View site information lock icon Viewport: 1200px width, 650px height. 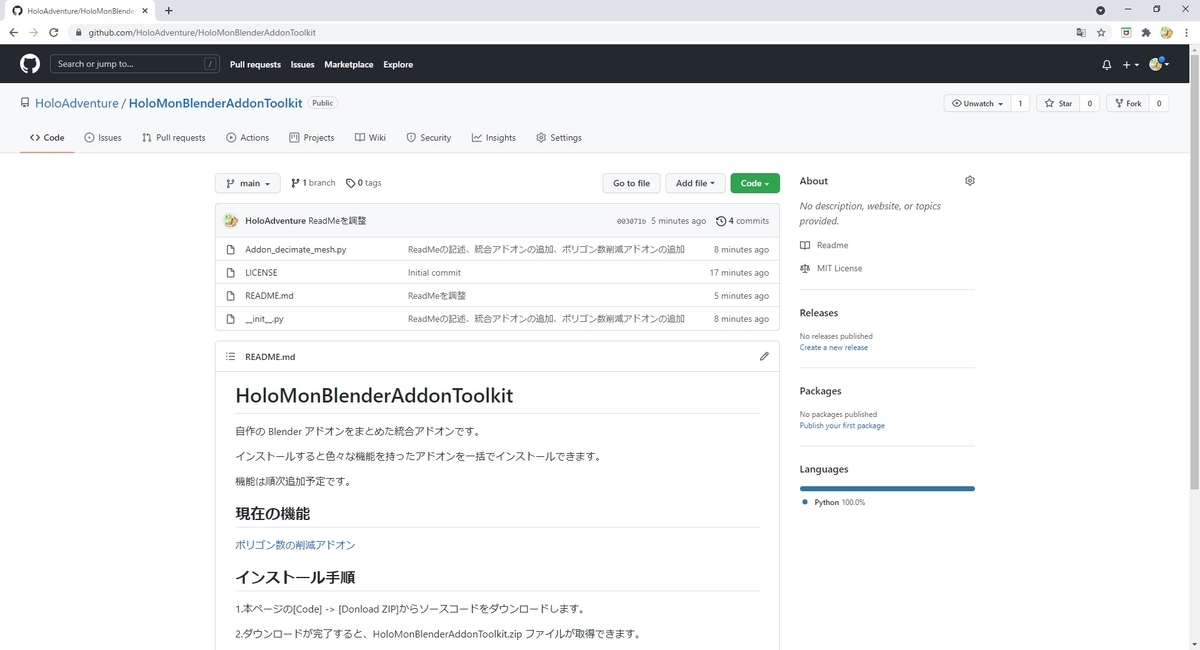click(x=78, y=32)
